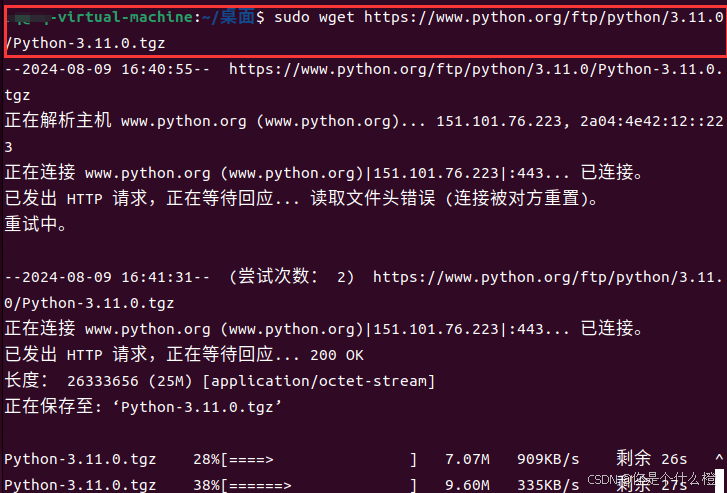
Task: Click the 38% download progress bar
Action: (318, 485)
